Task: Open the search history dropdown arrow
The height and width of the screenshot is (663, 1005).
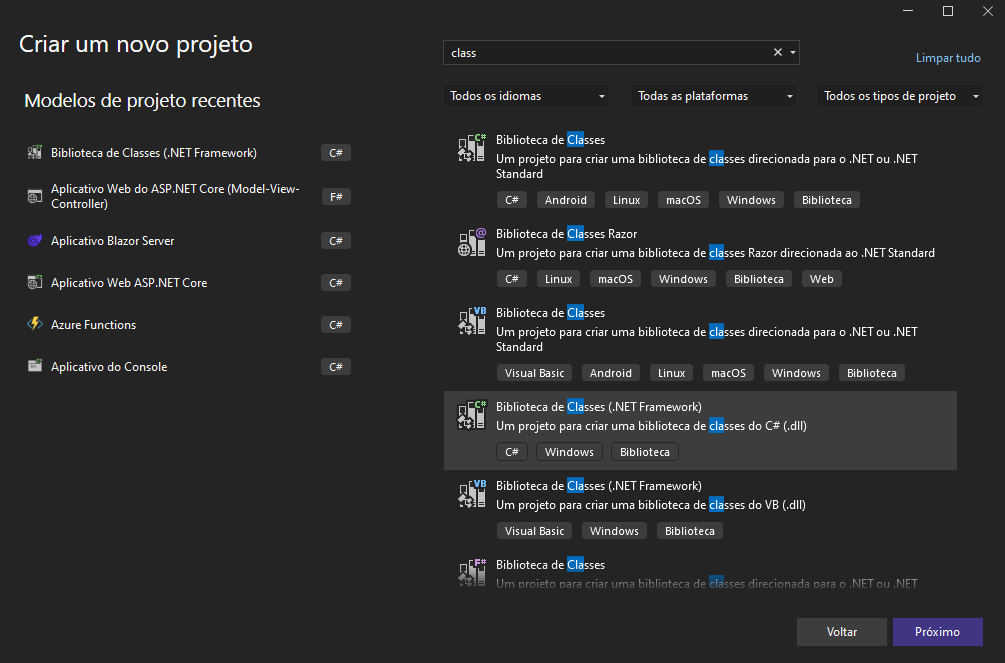Action: tap(793, 53)
